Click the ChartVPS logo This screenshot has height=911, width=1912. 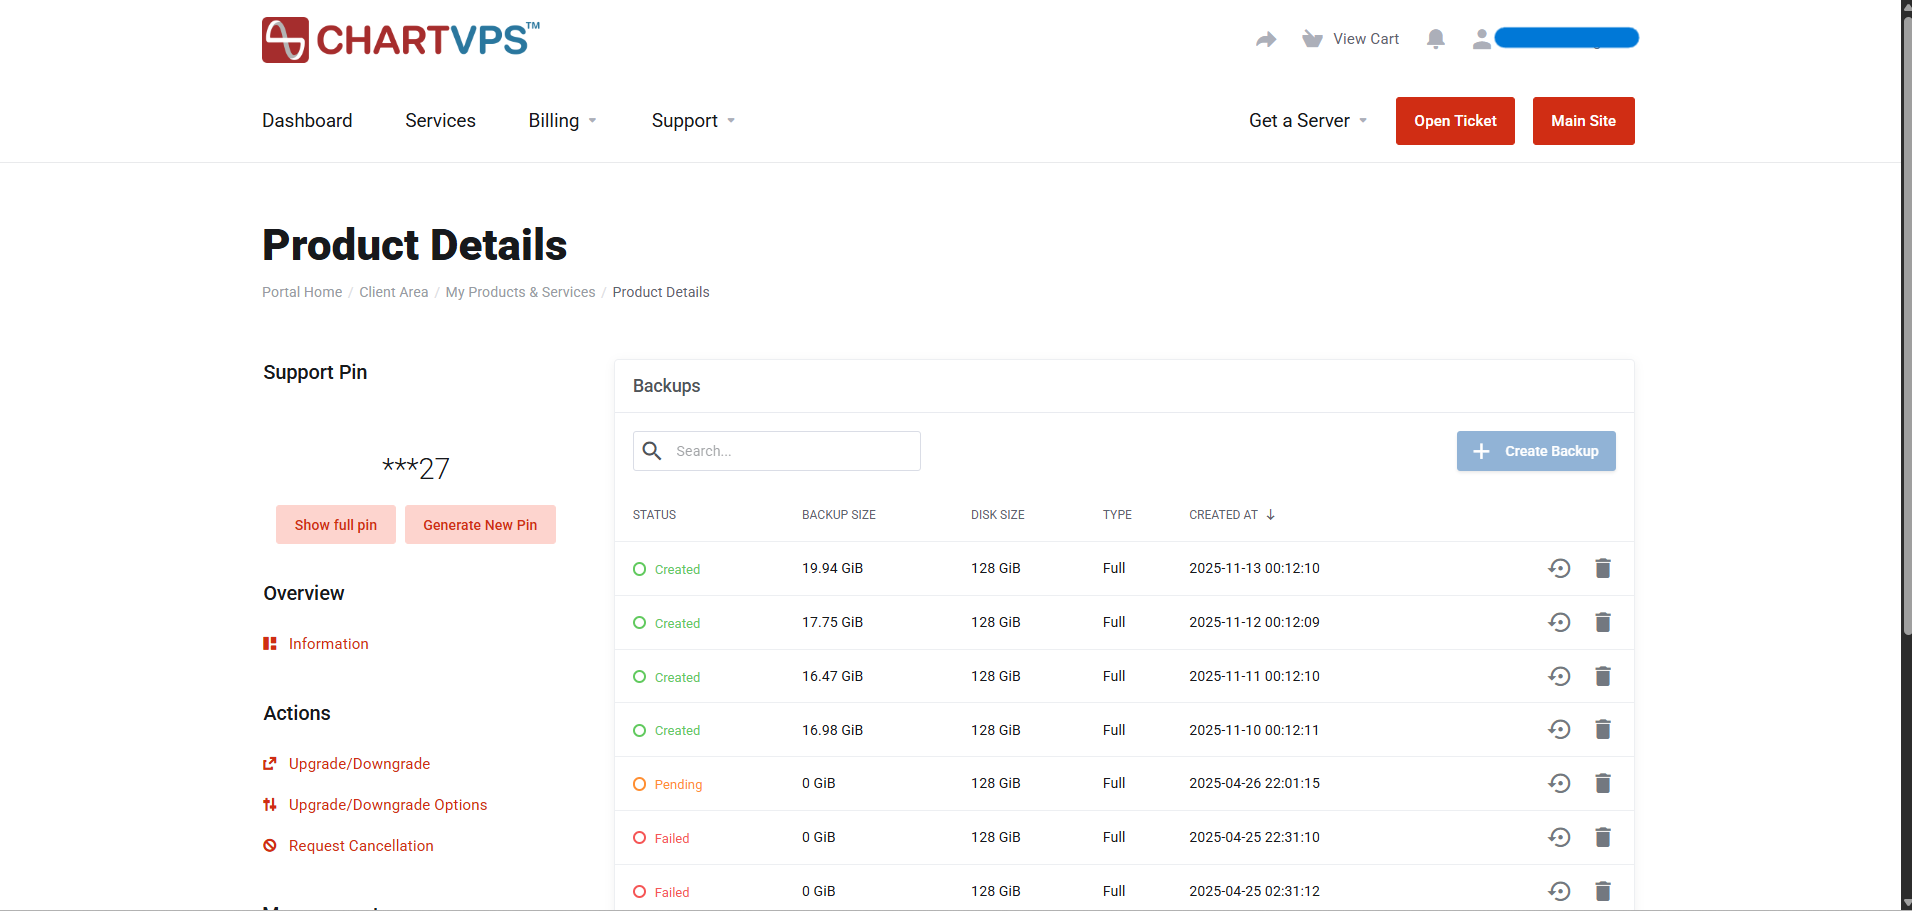pos(400,40)
